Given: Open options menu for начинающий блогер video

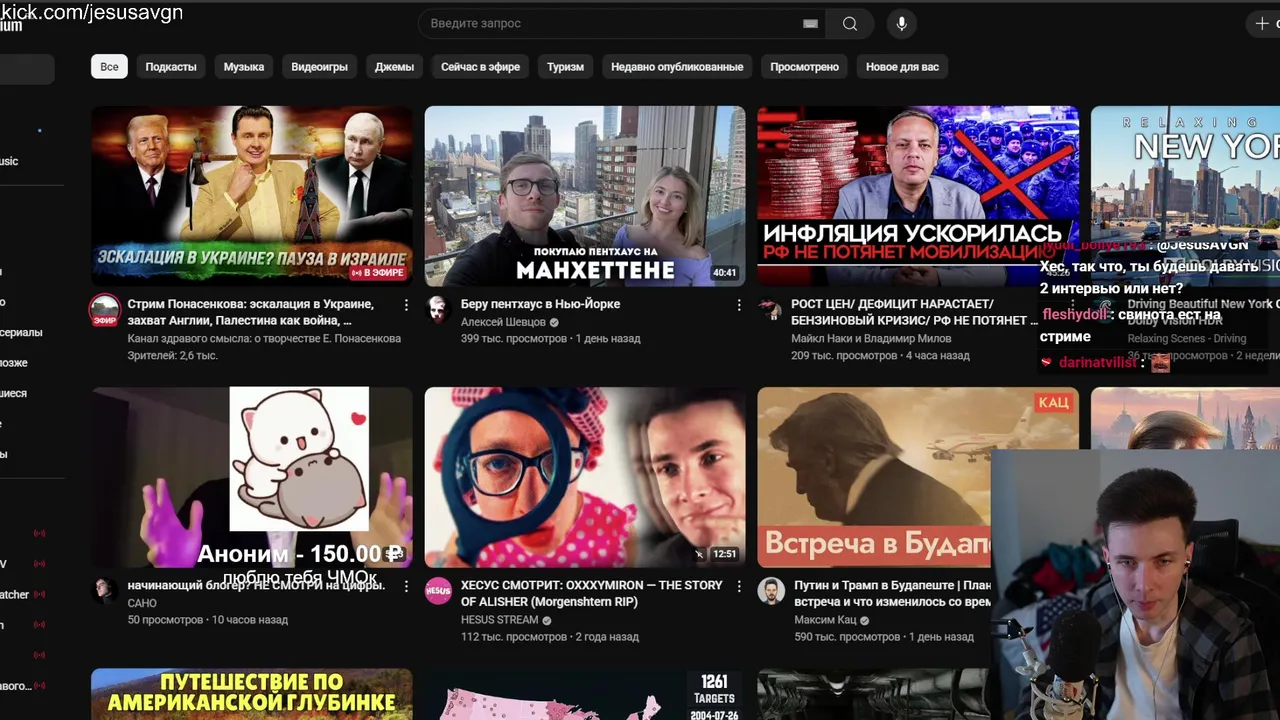Looking at the screenshot, I should pyautogui.click(x=406, y=586).
